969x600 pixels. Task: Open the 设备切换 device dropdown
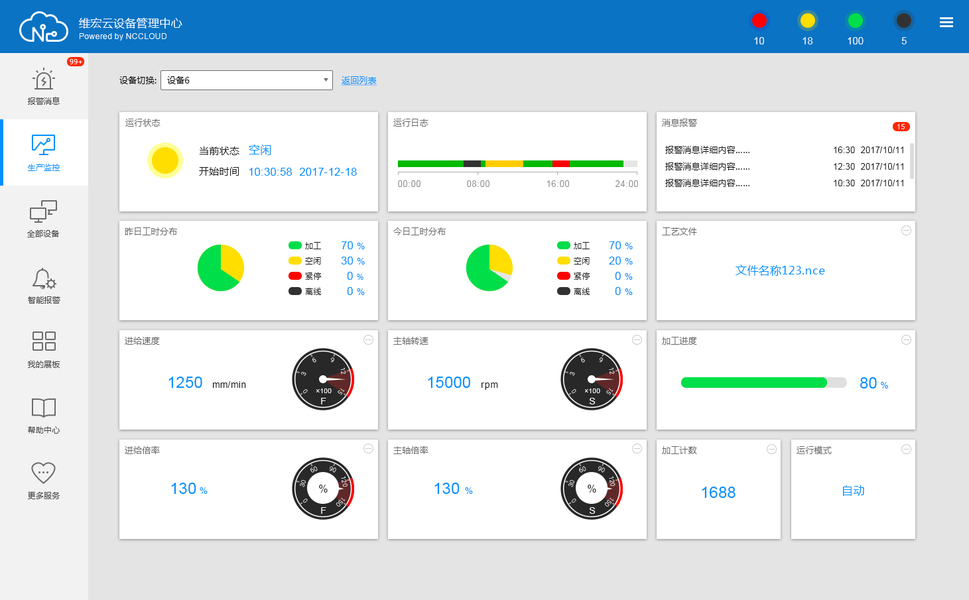click(247, 80)
